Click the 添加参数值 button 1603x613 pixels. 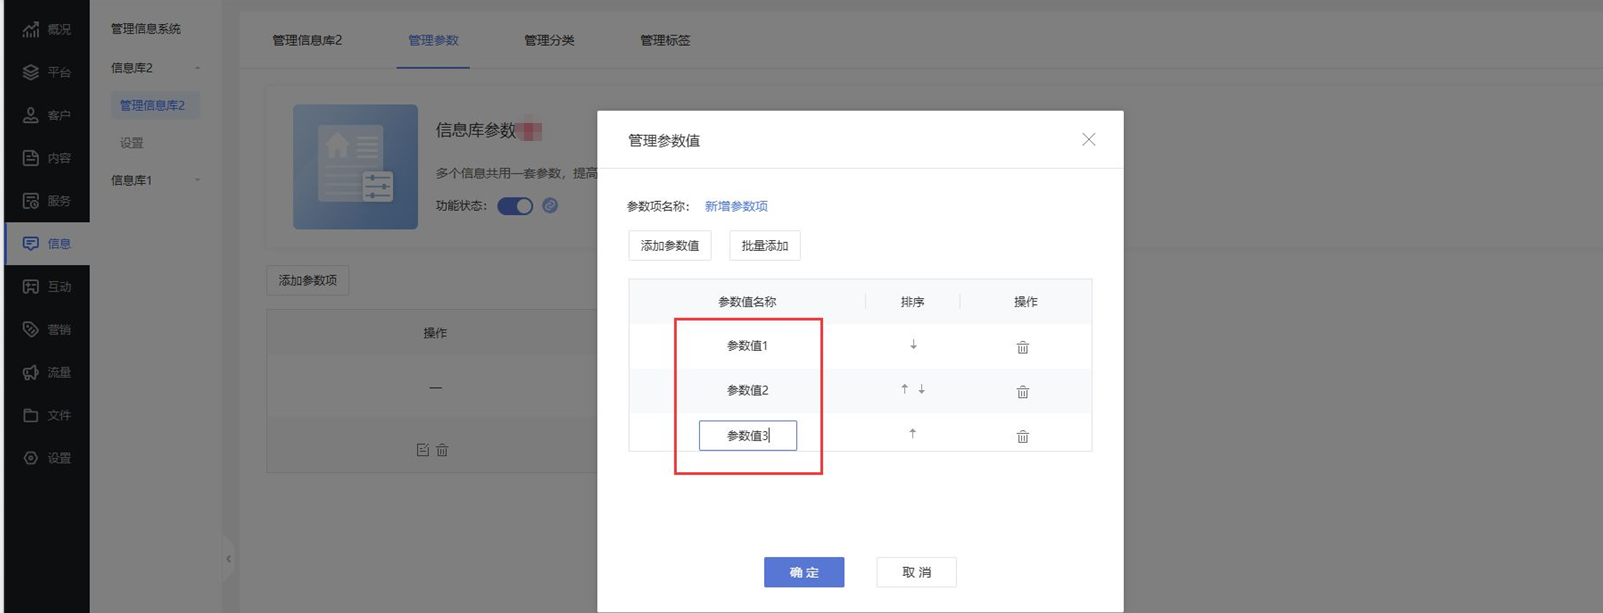(670, 246)
